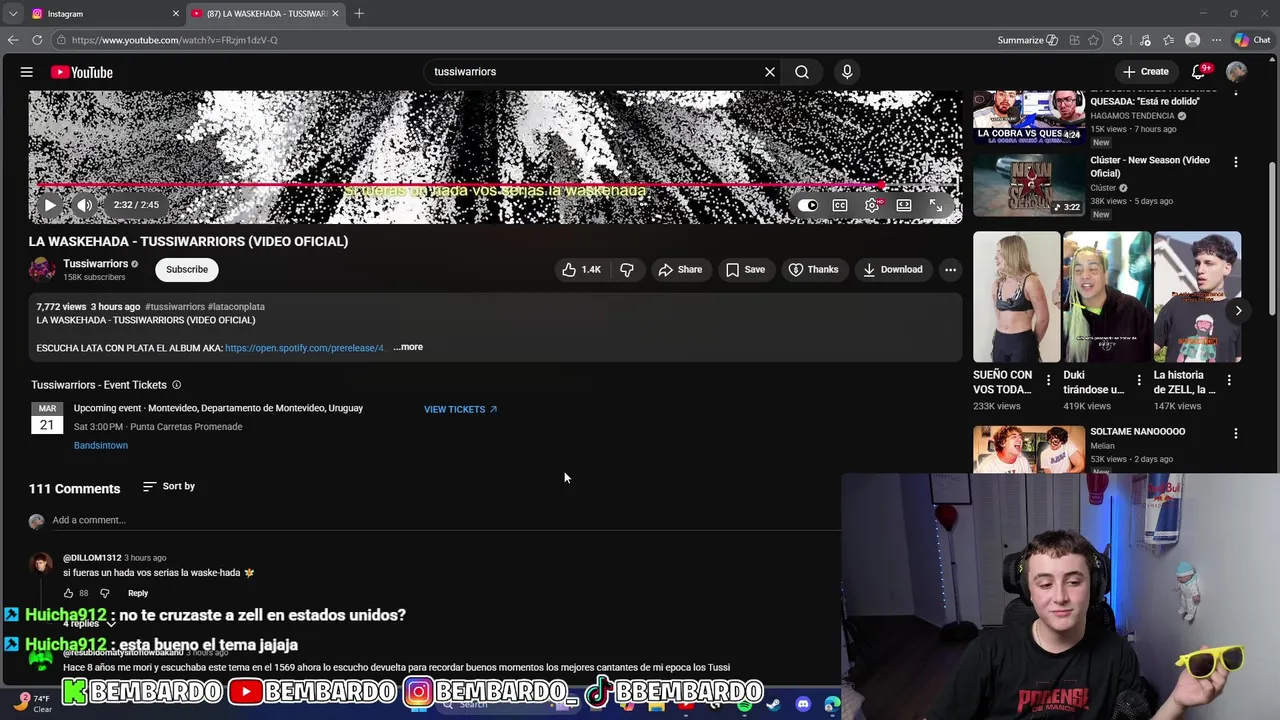Play the paused video
1280x720 pixels.
(50, 205)
